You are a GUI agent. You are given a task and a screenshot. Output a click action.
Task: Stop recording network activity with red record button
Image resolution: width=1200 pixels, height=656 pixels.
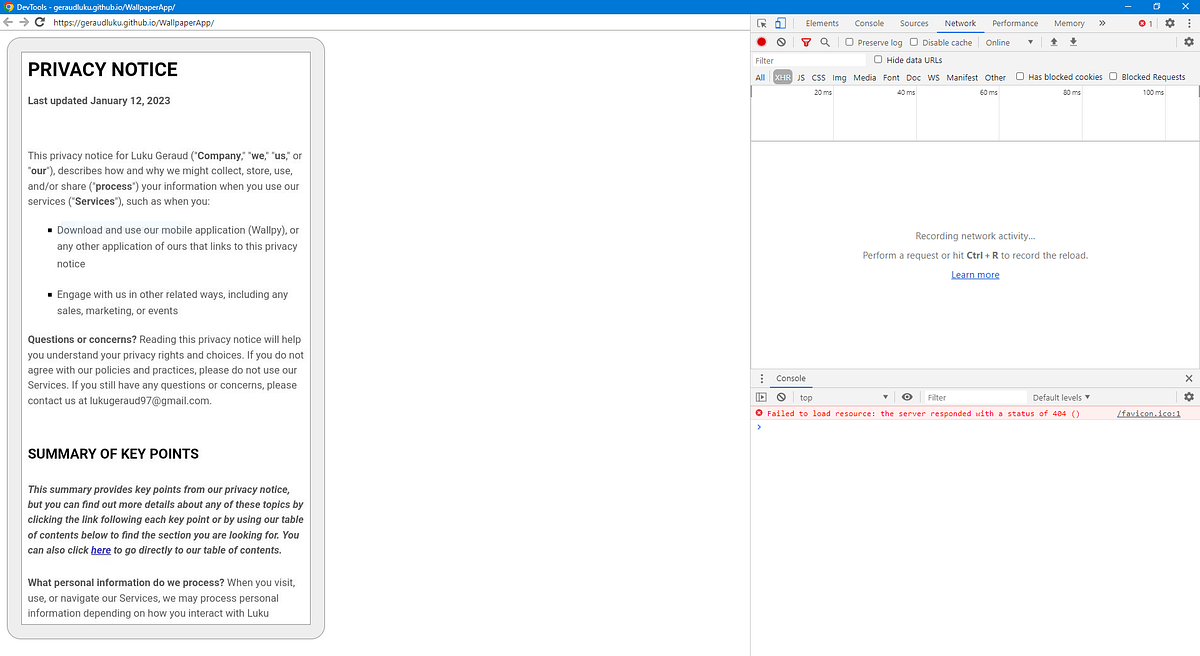point(761,42)
